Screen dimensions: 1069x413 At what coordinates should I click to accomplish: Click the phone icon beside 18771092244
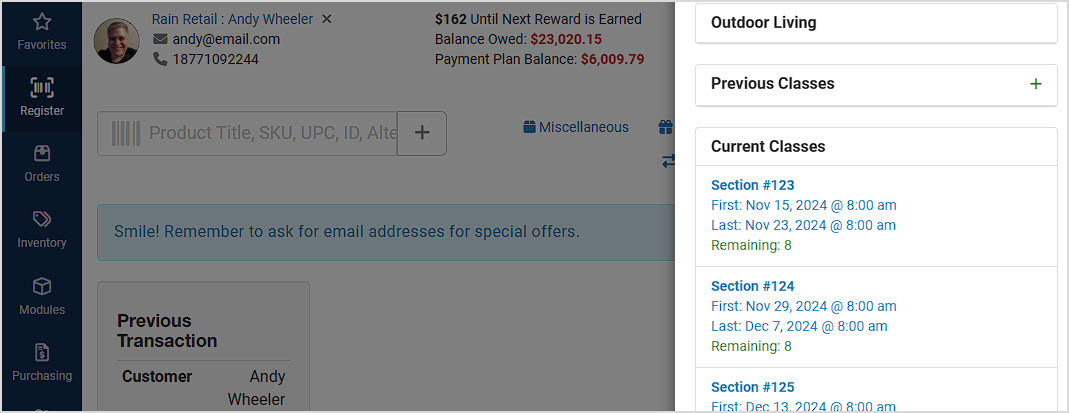(160, 59)
